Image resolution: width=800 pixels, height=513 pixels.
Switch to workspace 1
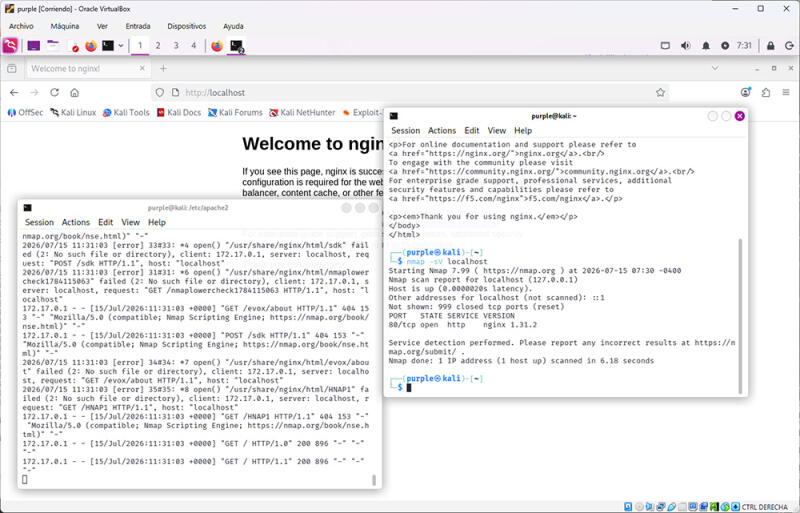coord(140,45)
